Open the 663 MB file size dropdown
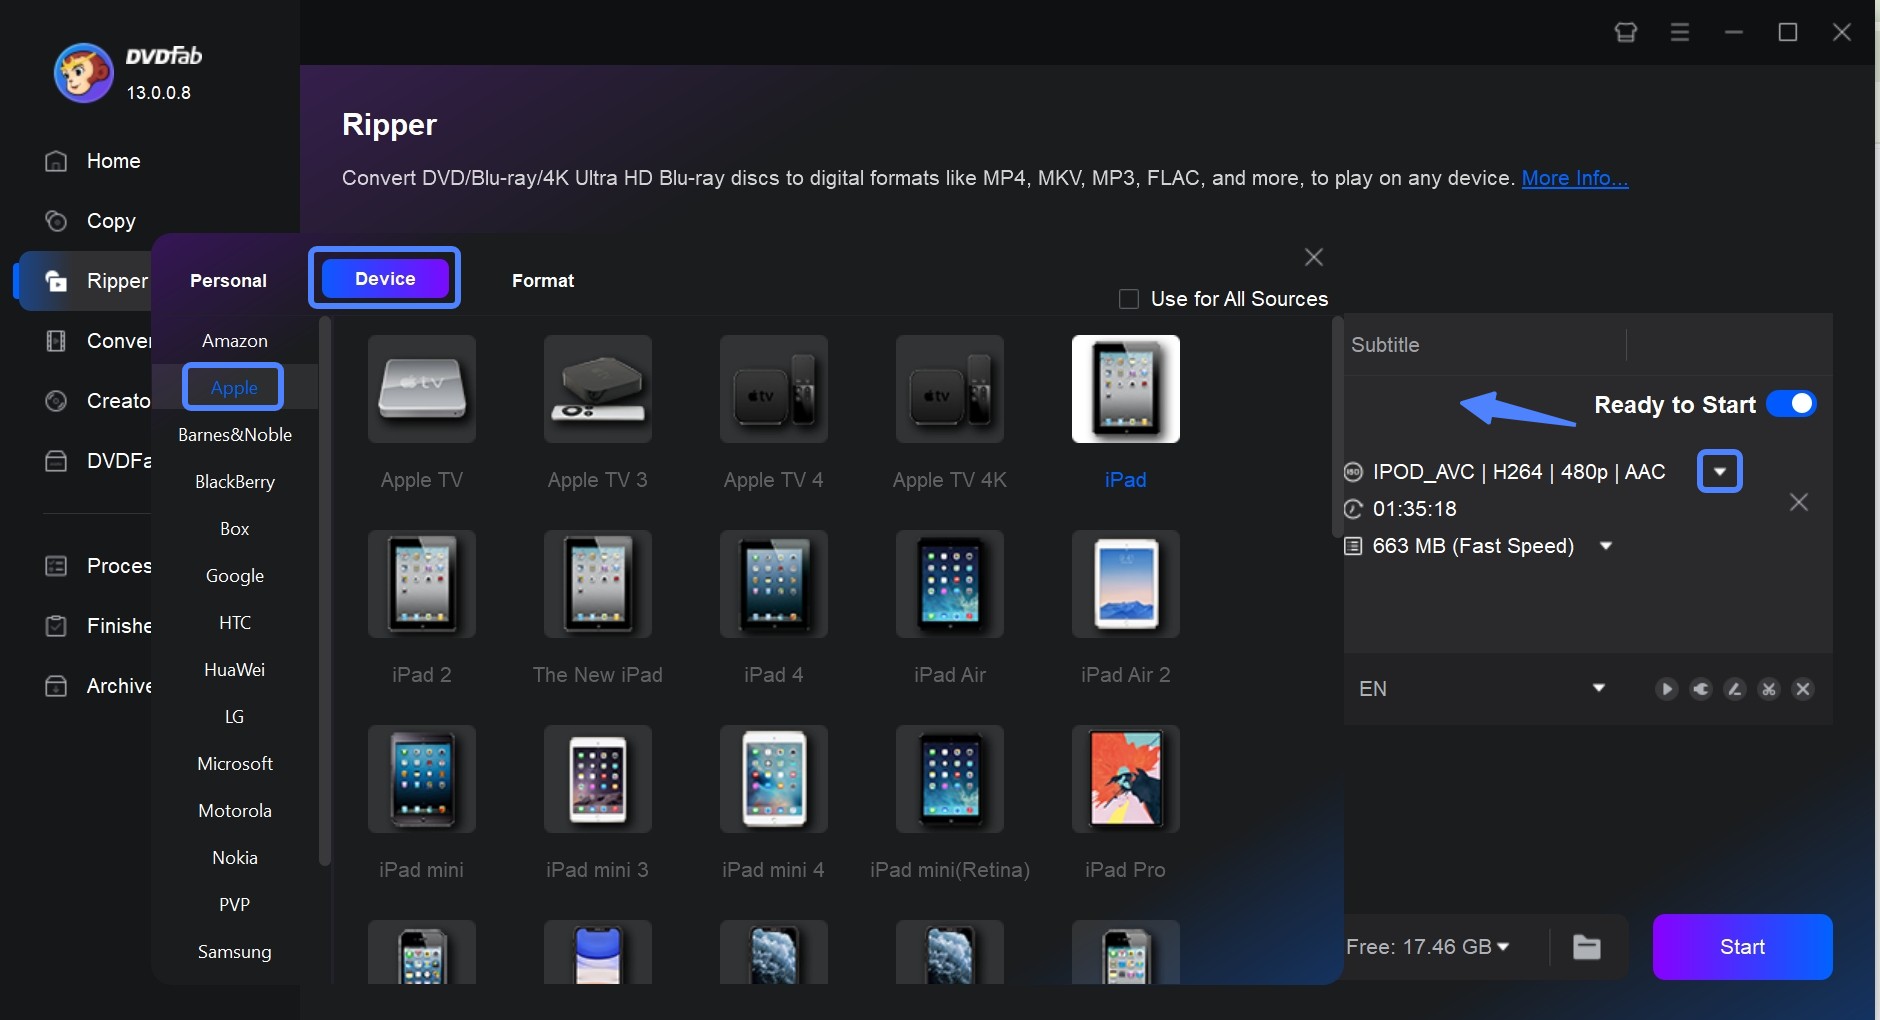 (x=1606, y=546)
